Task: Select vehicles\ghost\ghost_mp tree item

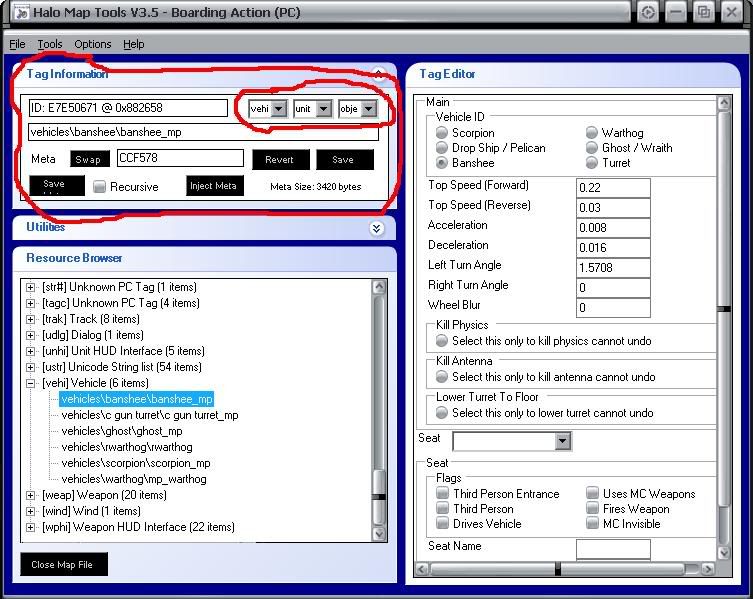Action: point(122,431)
